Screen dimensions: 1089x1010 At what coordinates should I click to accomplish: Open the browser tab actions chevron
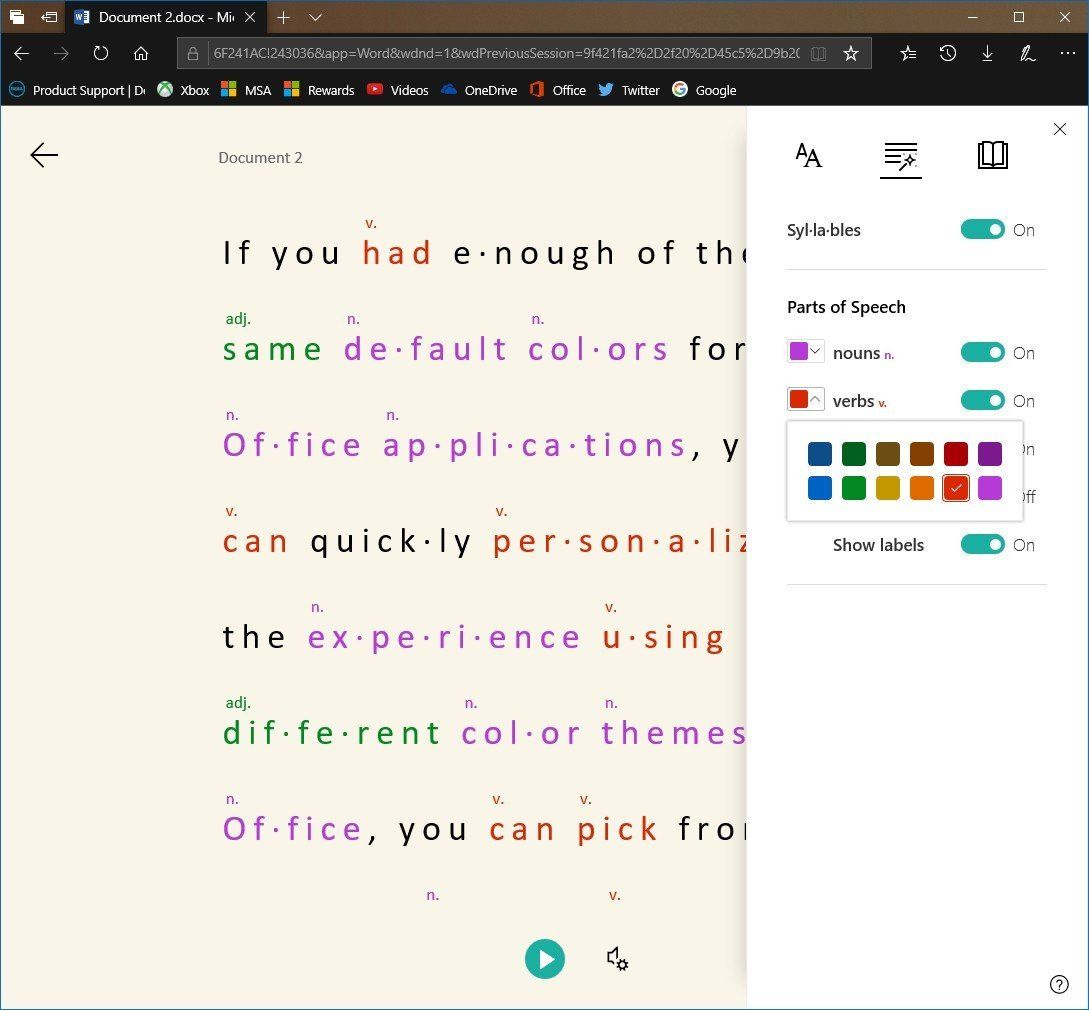point(316,17)
